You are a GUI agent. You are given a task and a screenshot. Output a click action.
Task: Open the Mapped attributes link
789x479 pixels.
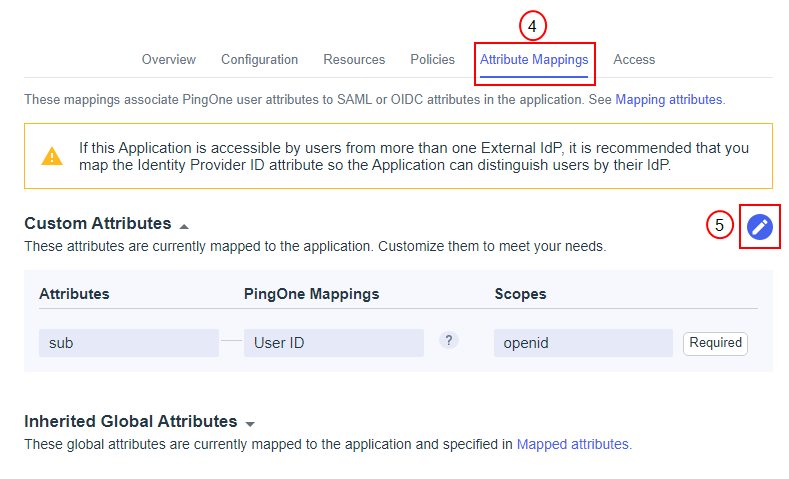[x=573, y=444]
